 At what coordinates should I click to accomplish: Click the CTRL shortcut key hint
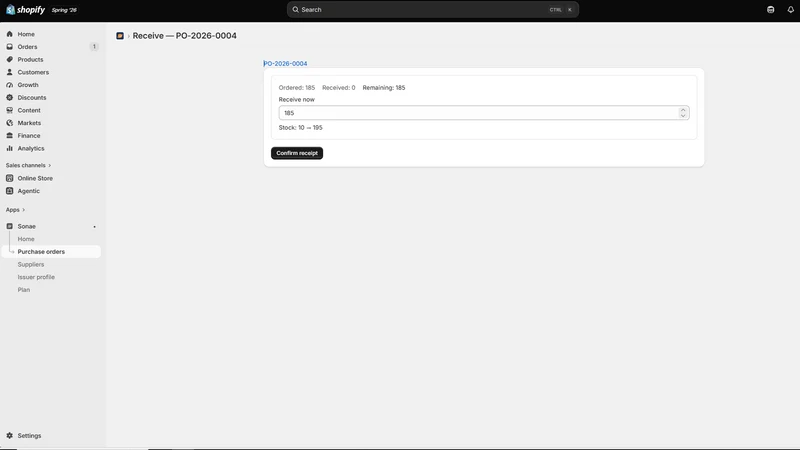point(555,10)
